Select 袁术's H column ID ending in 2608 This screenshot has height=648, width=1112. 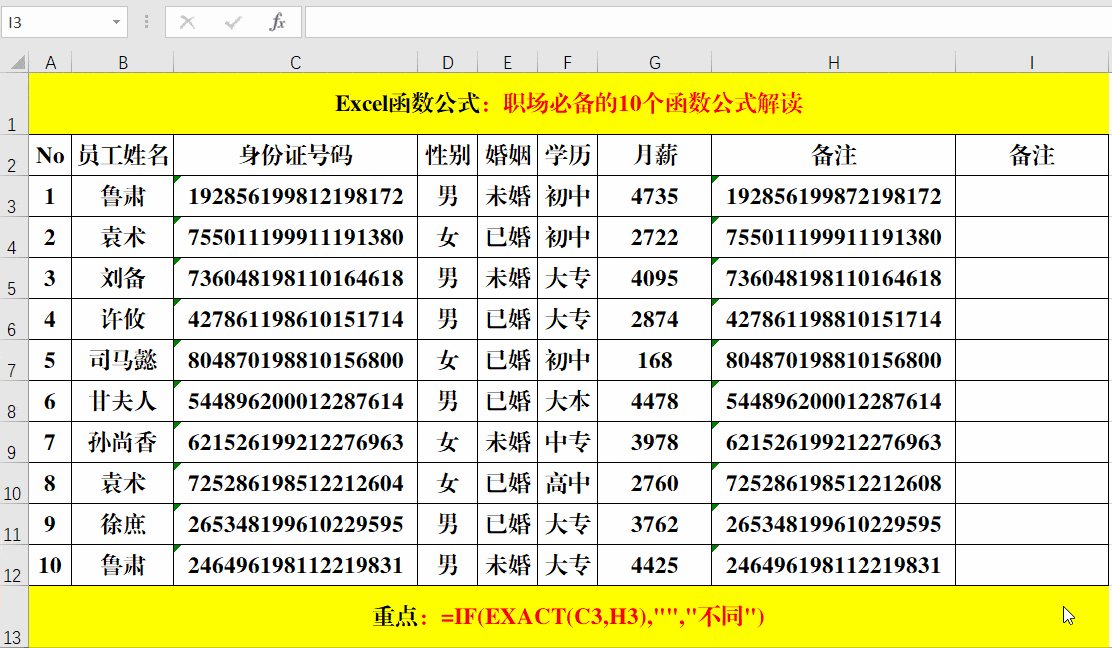coord(833,483)
